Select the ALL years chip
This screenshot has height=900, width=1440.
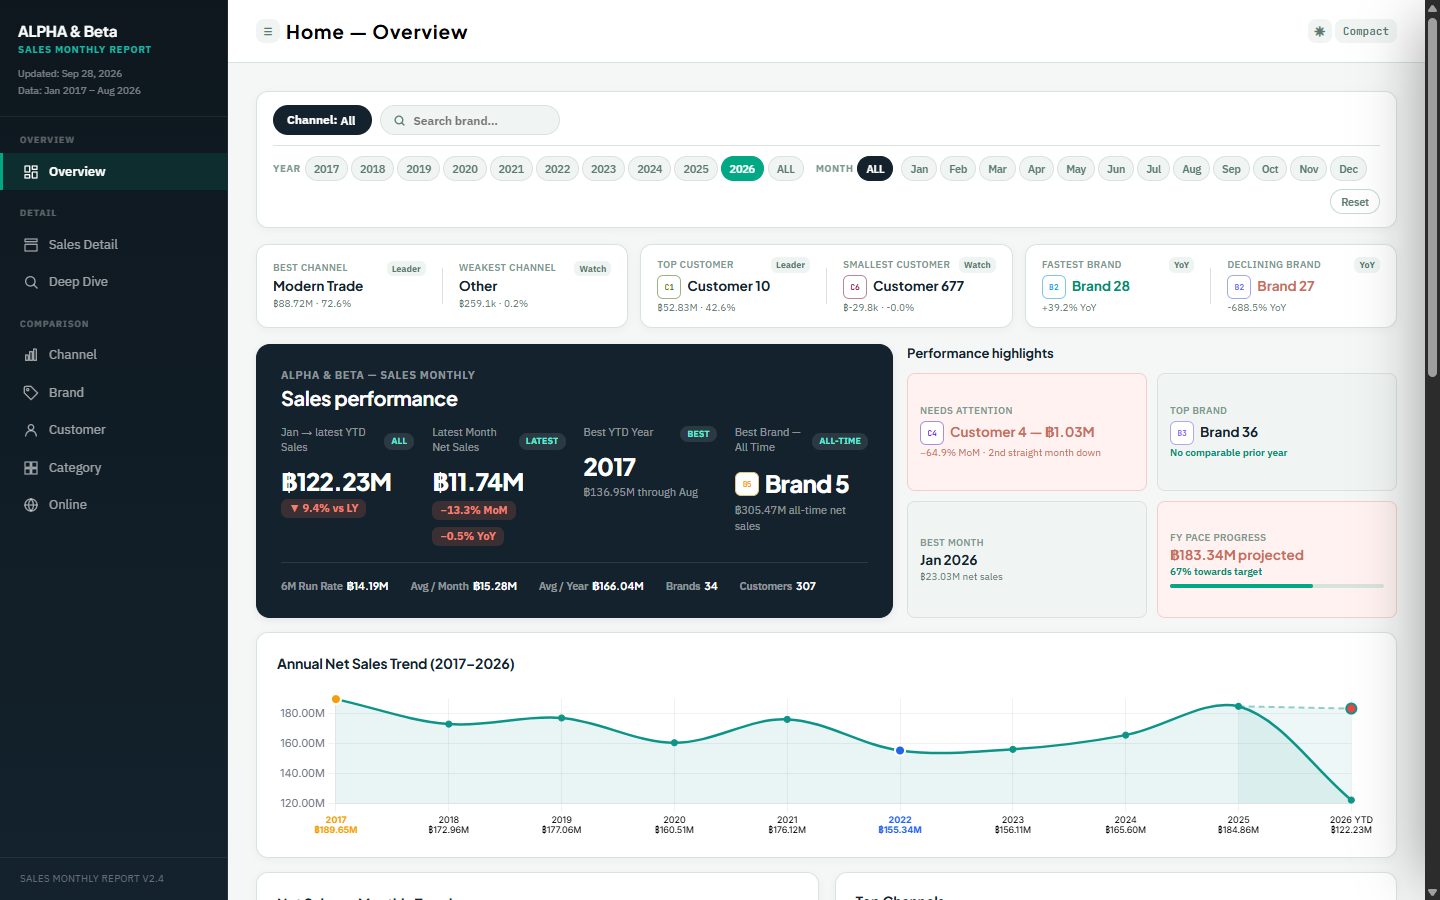coord(786,169)
